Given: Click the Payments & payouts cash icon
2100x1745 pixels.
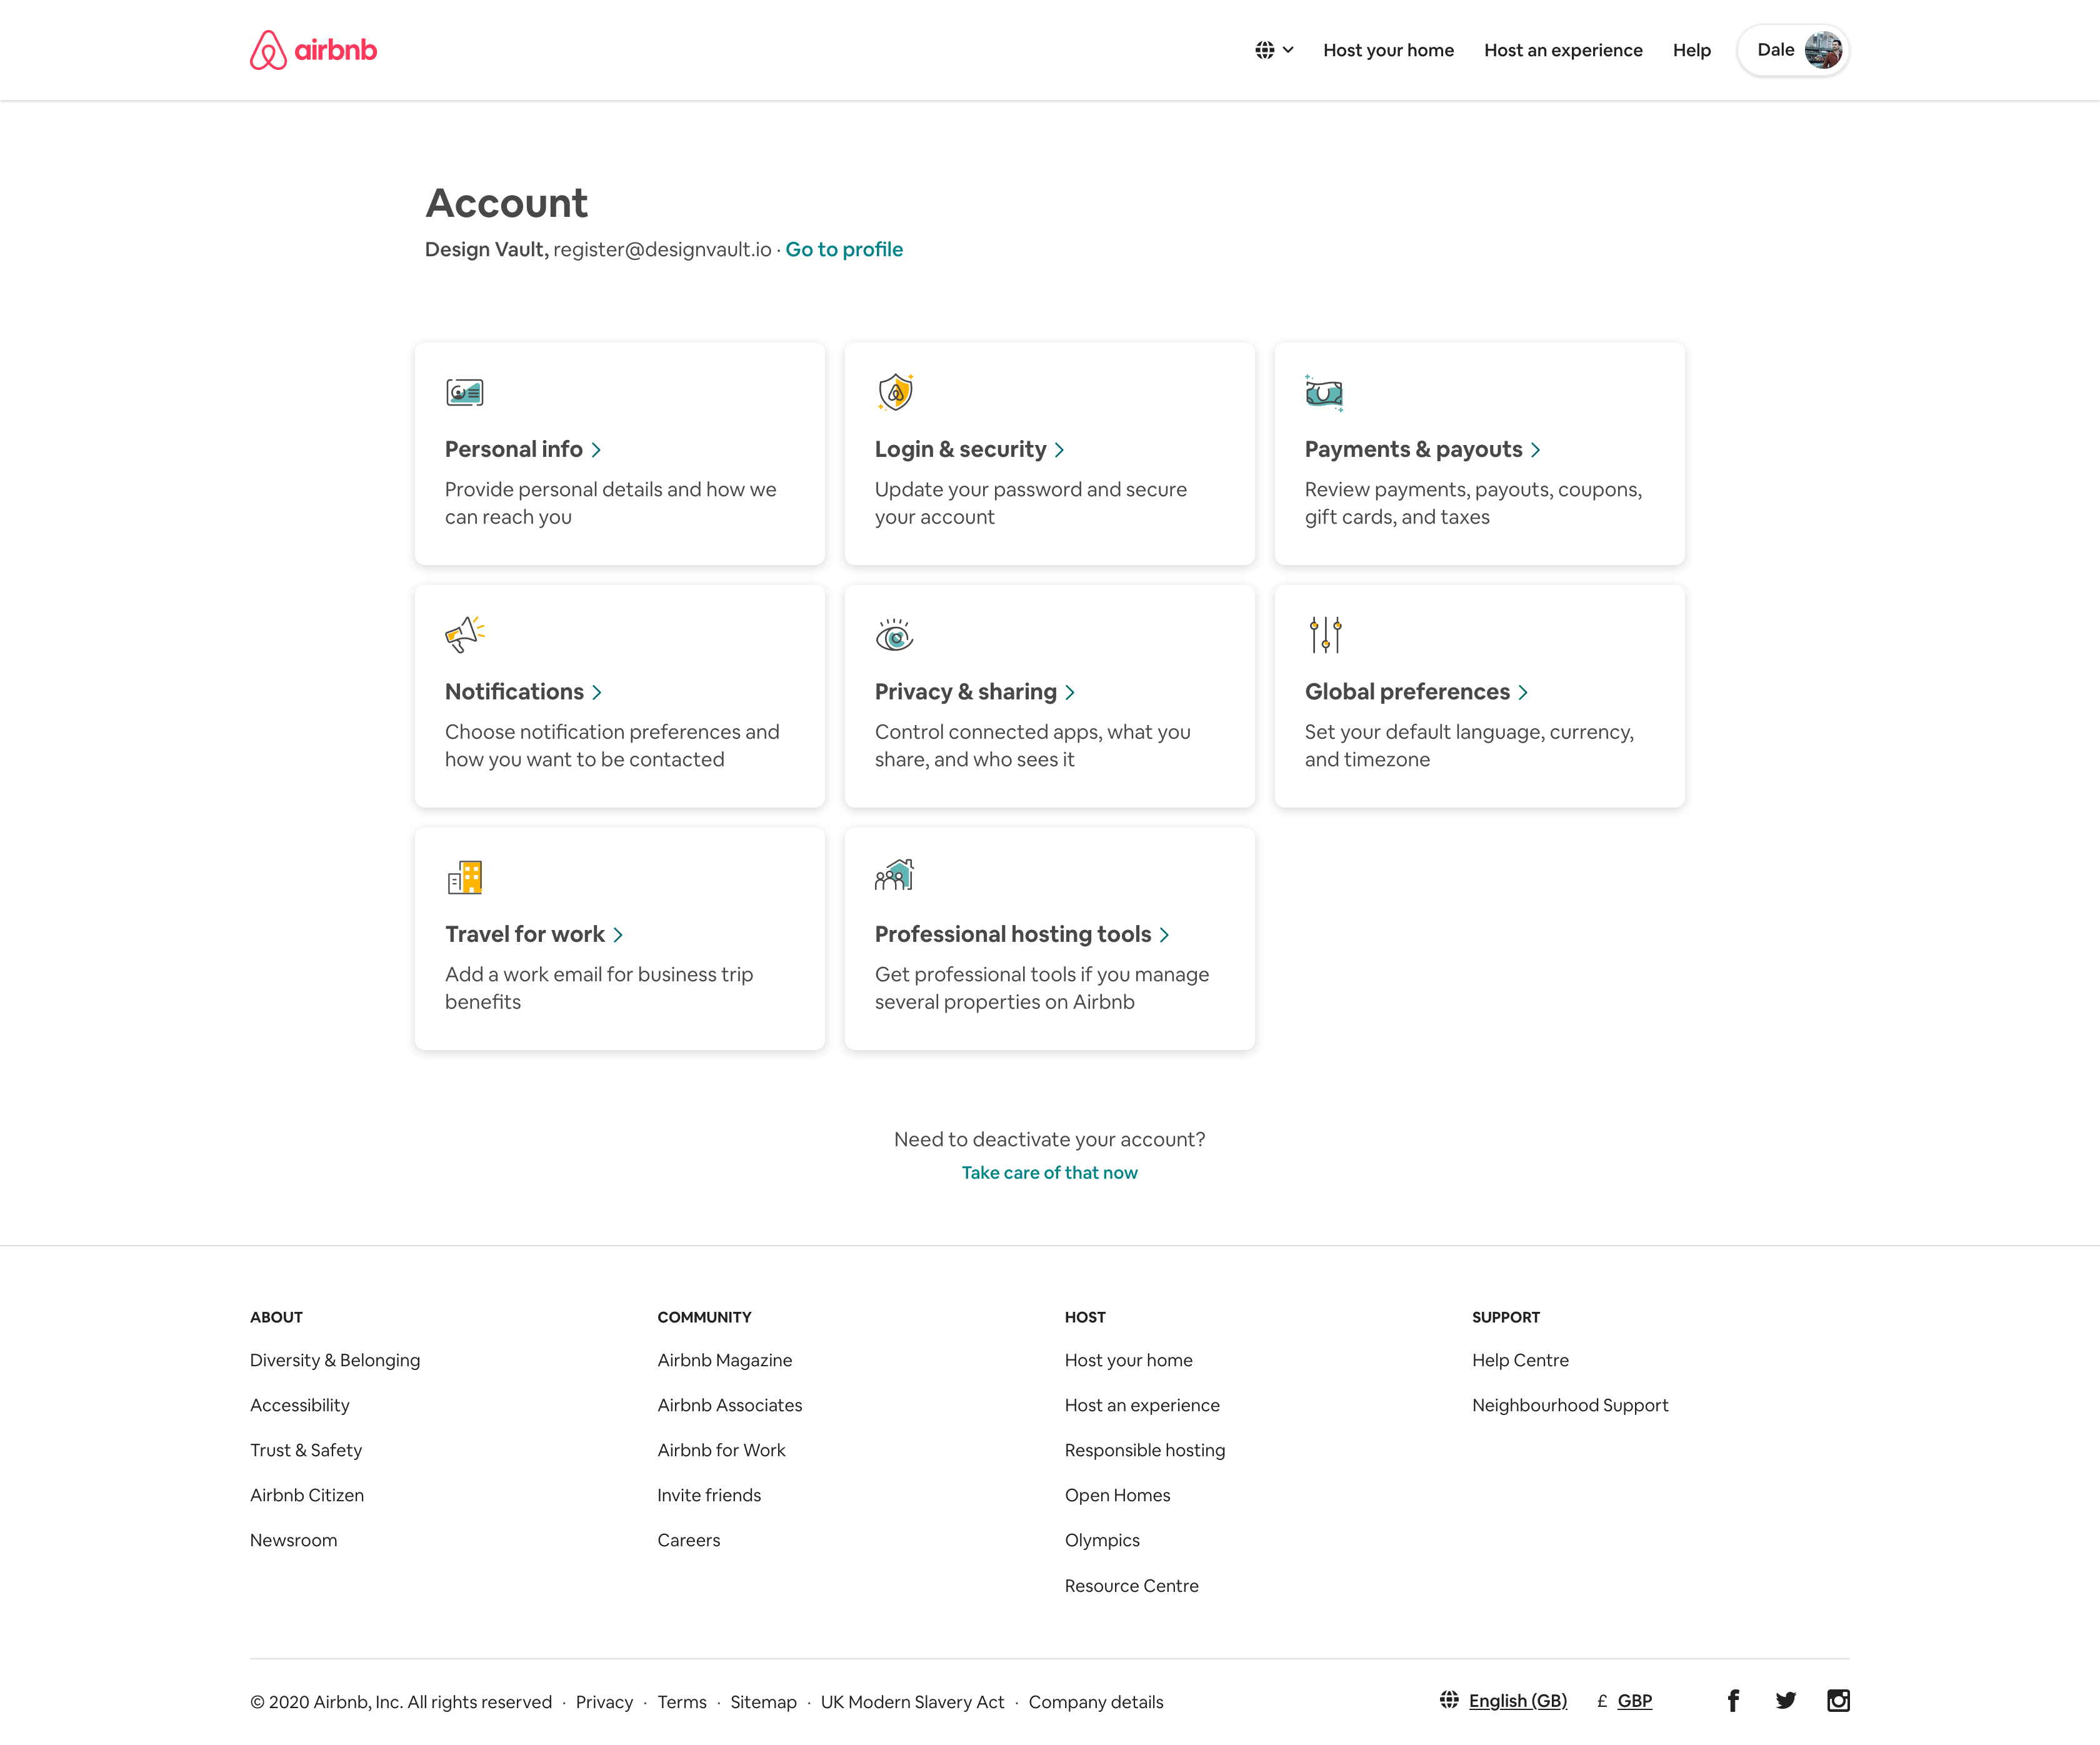Looking at the screenshot, I should (x=1324, y=393).
